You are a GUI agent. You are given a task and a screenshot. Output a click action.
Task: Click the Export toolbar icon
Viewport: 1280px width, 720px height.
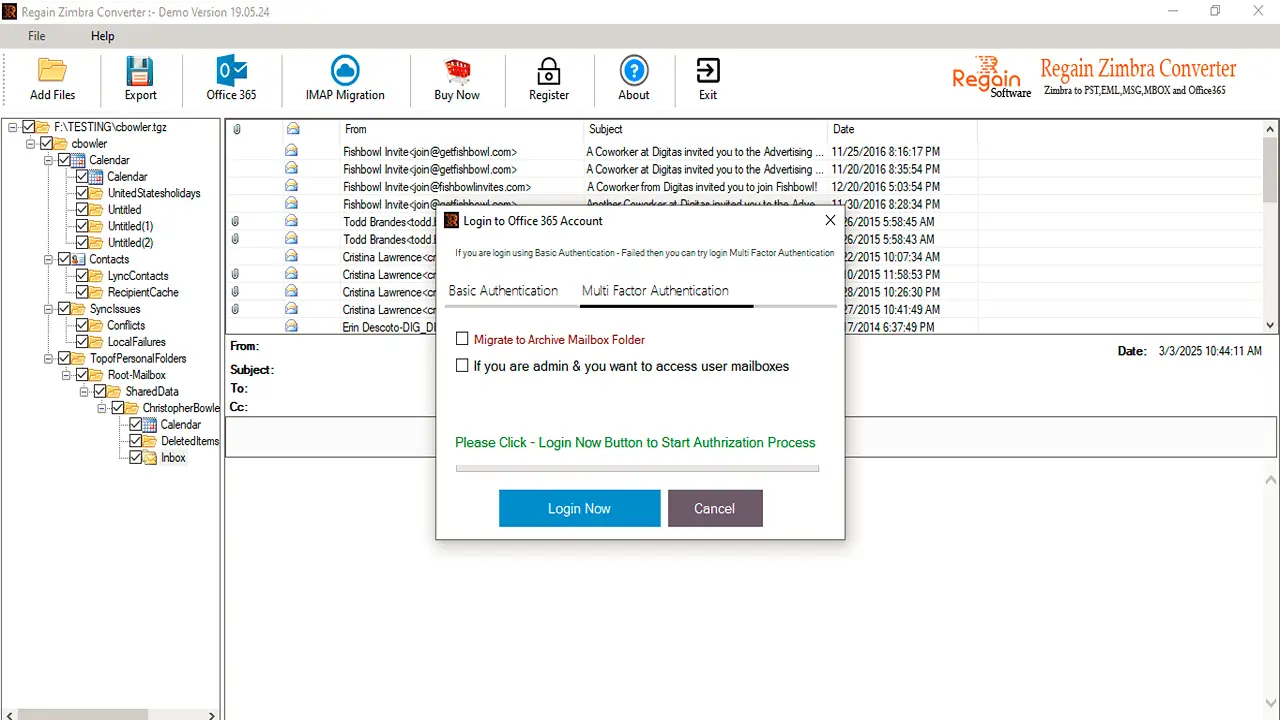pyautogui.click(x=140, y=71)
